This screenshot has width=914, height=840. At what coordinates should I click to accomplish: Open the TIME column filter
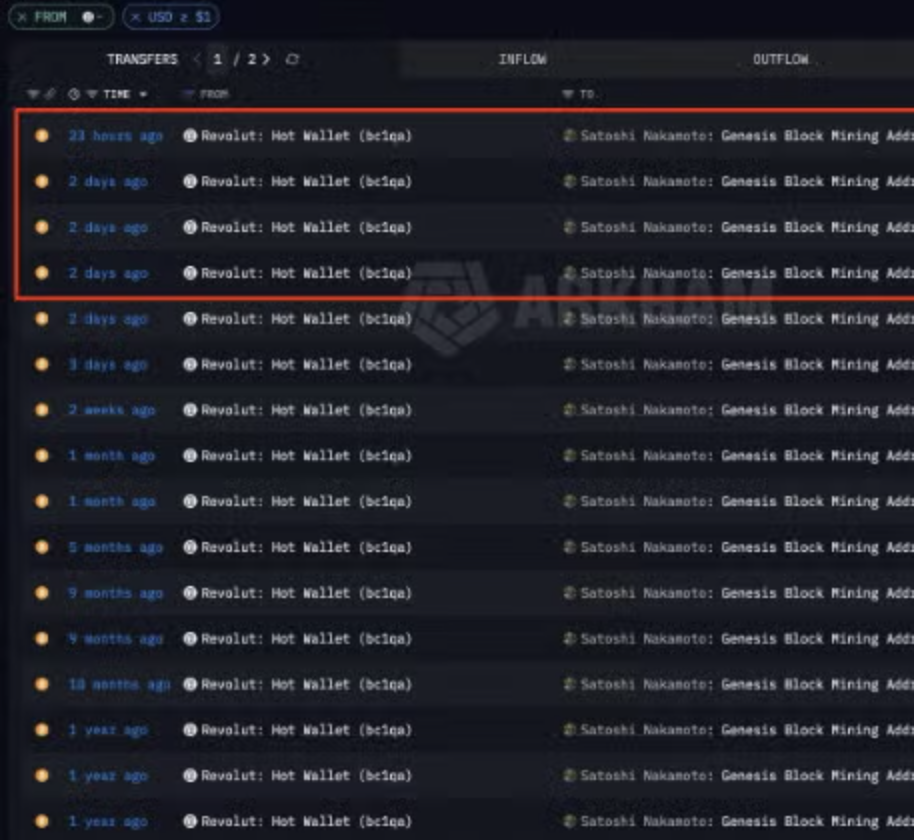[x=92, y=94]
